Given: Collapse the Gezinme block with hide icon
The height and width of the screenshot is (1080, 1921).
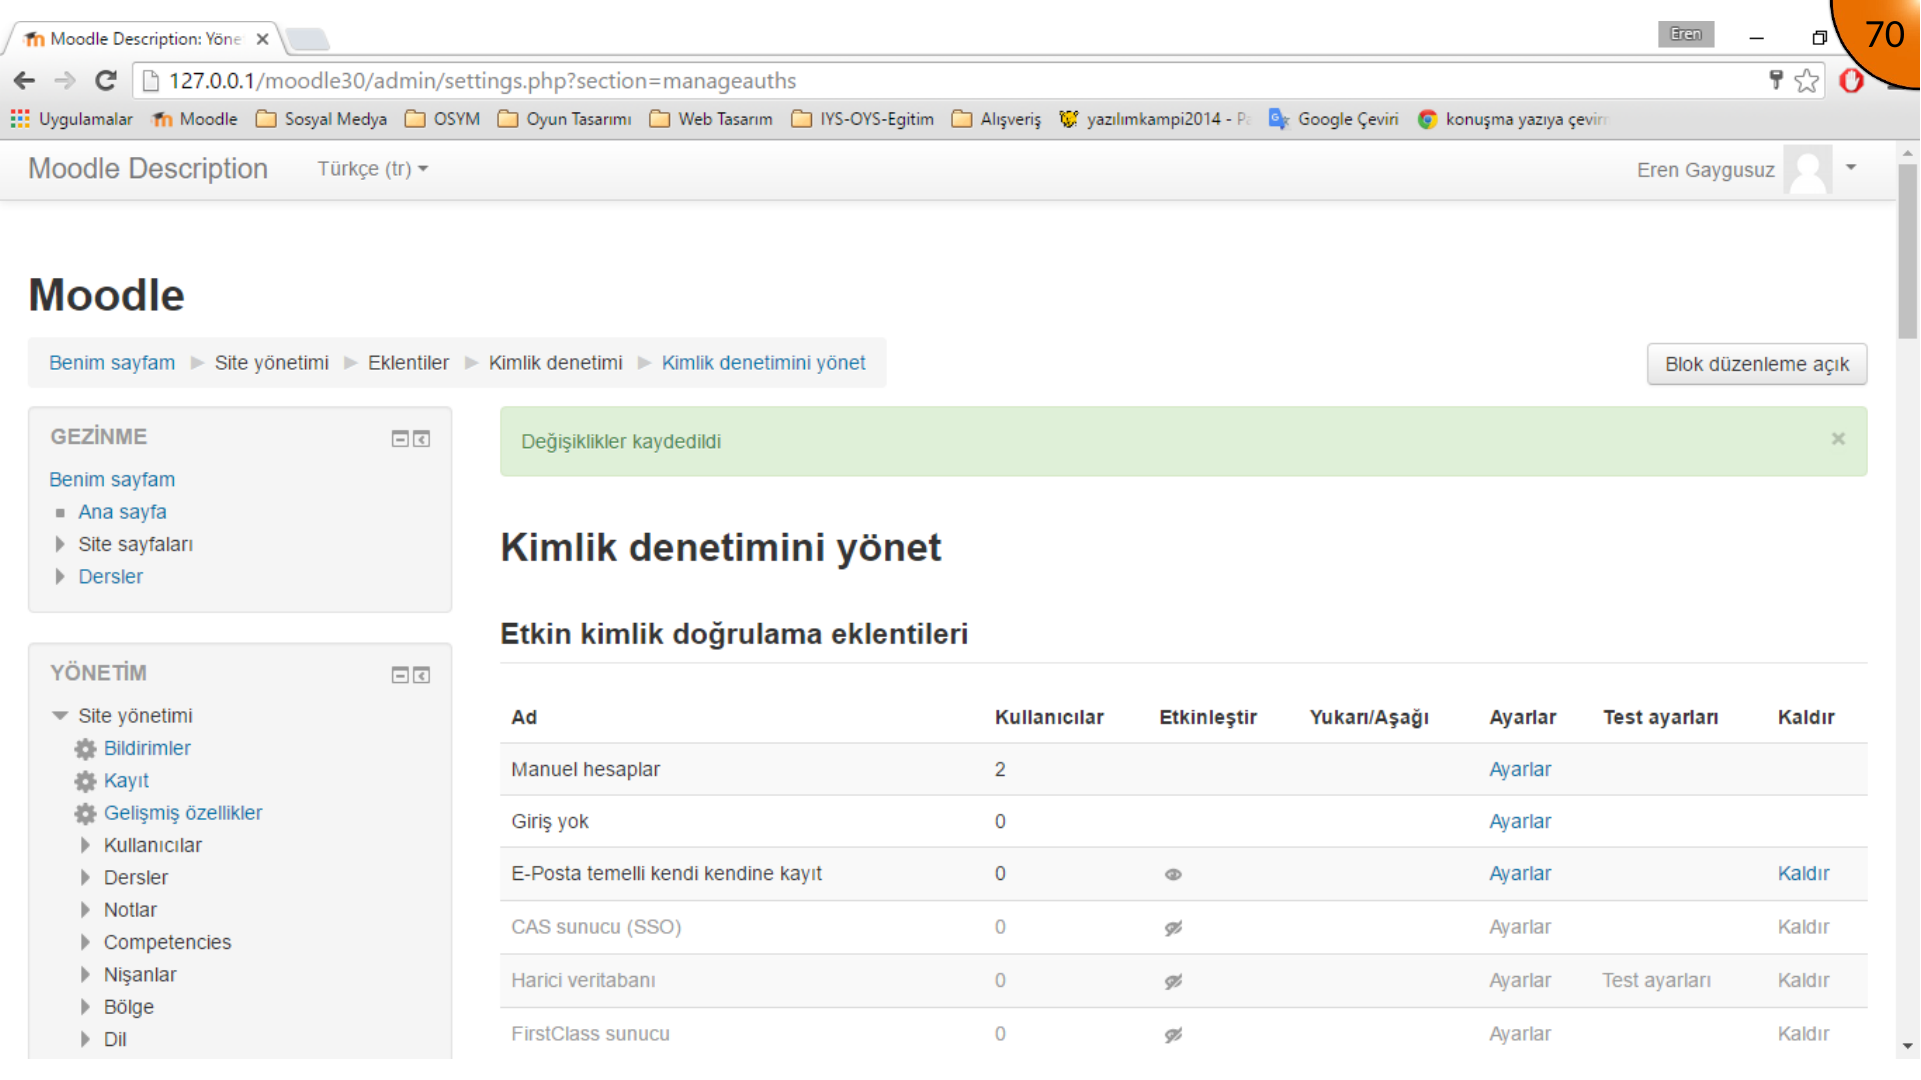Looking at the screenshot, I should tap(400, 439).
